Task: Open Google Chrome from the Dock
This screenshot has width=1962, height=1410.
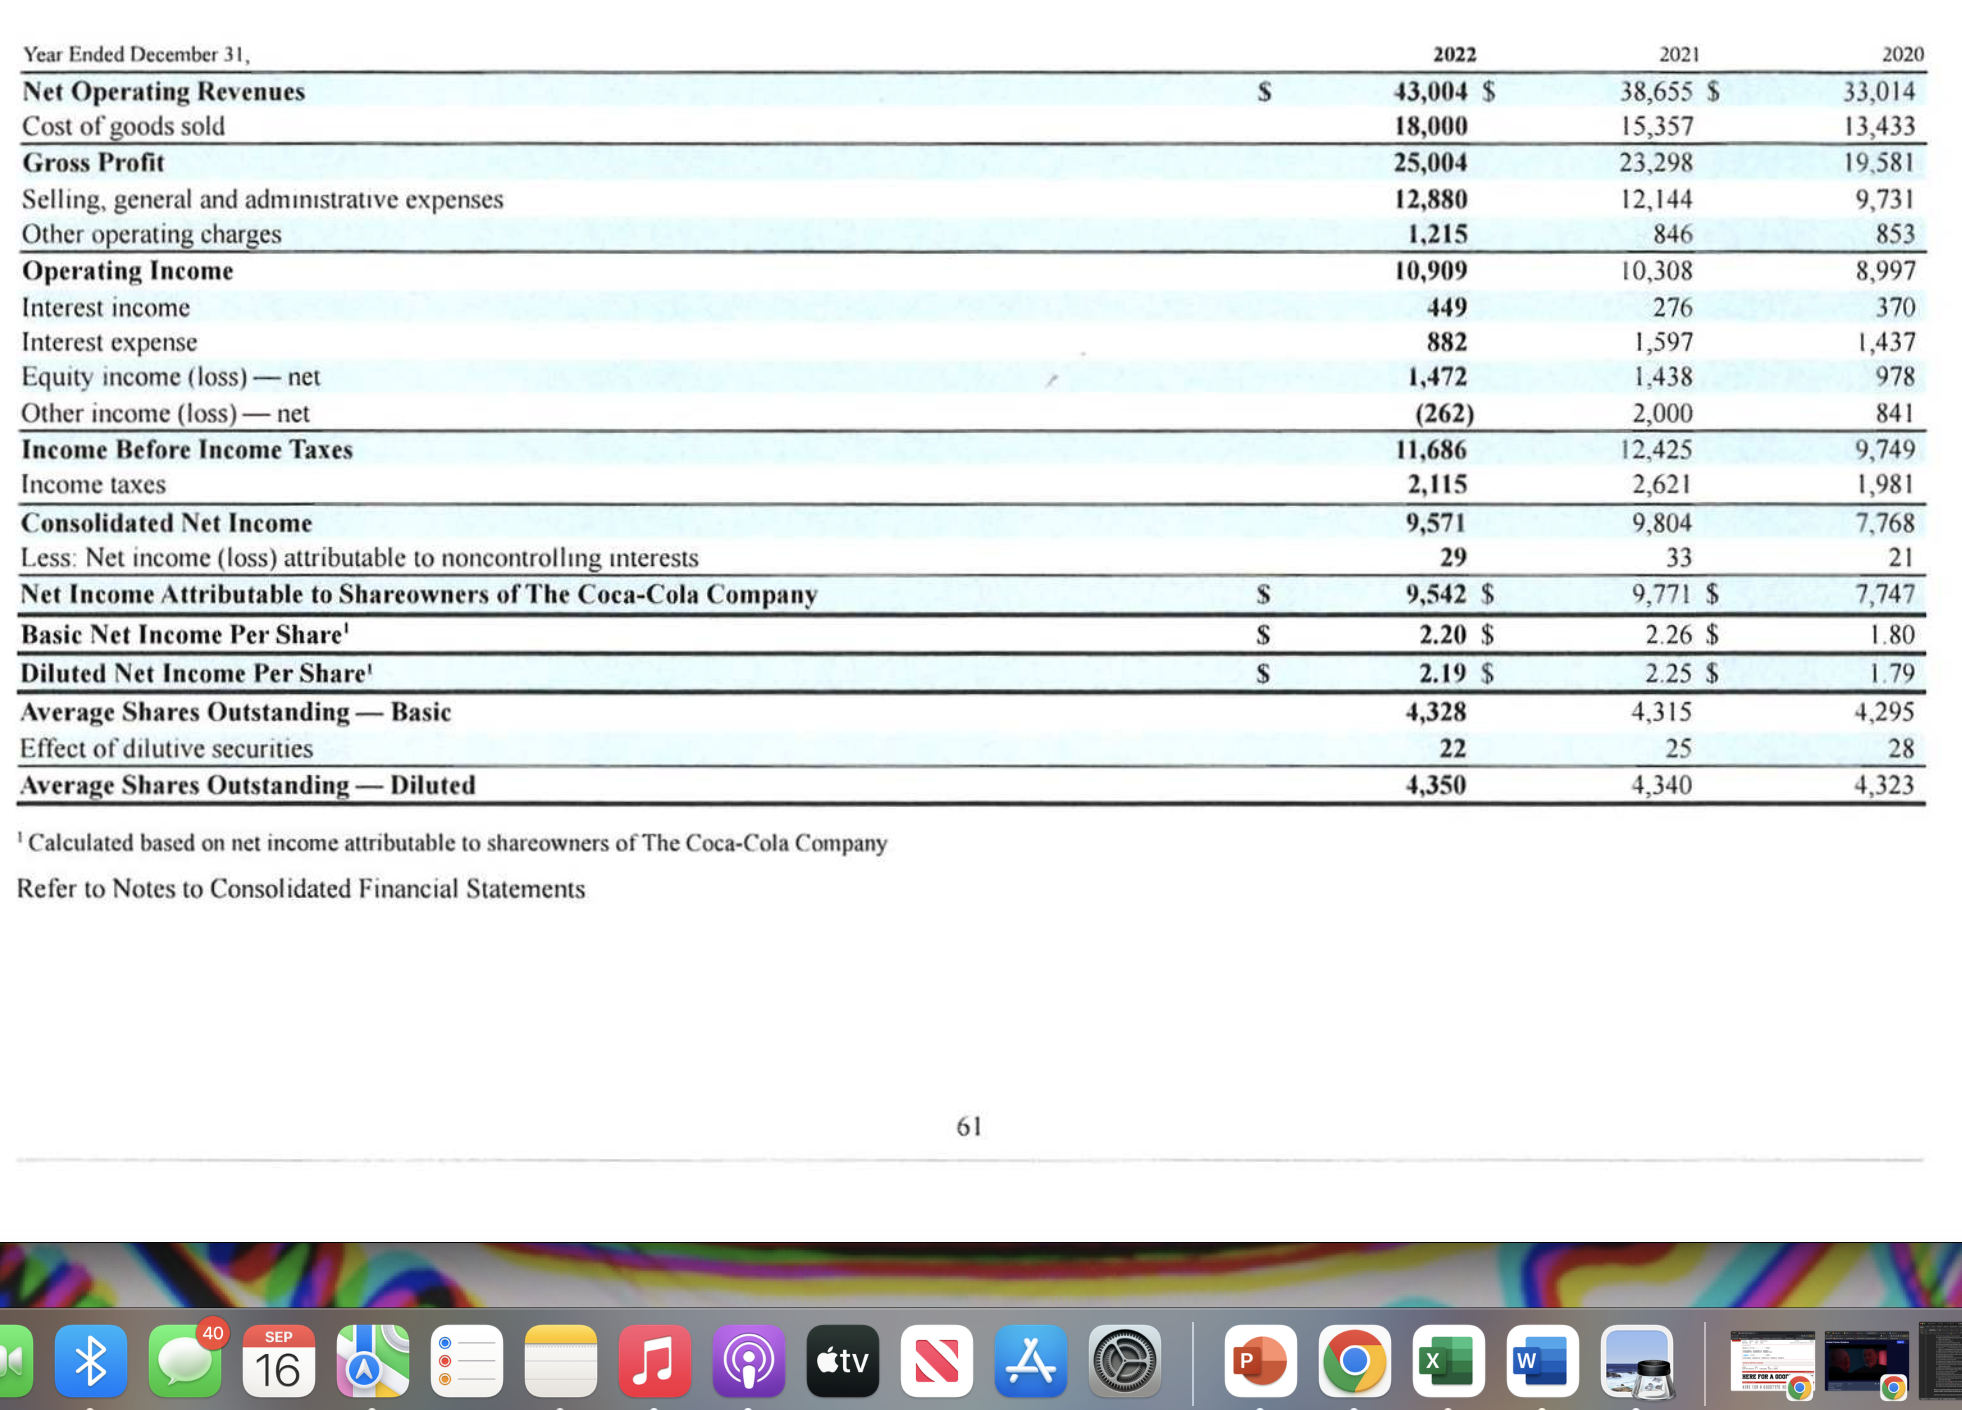Action: click(1355, 1361)
